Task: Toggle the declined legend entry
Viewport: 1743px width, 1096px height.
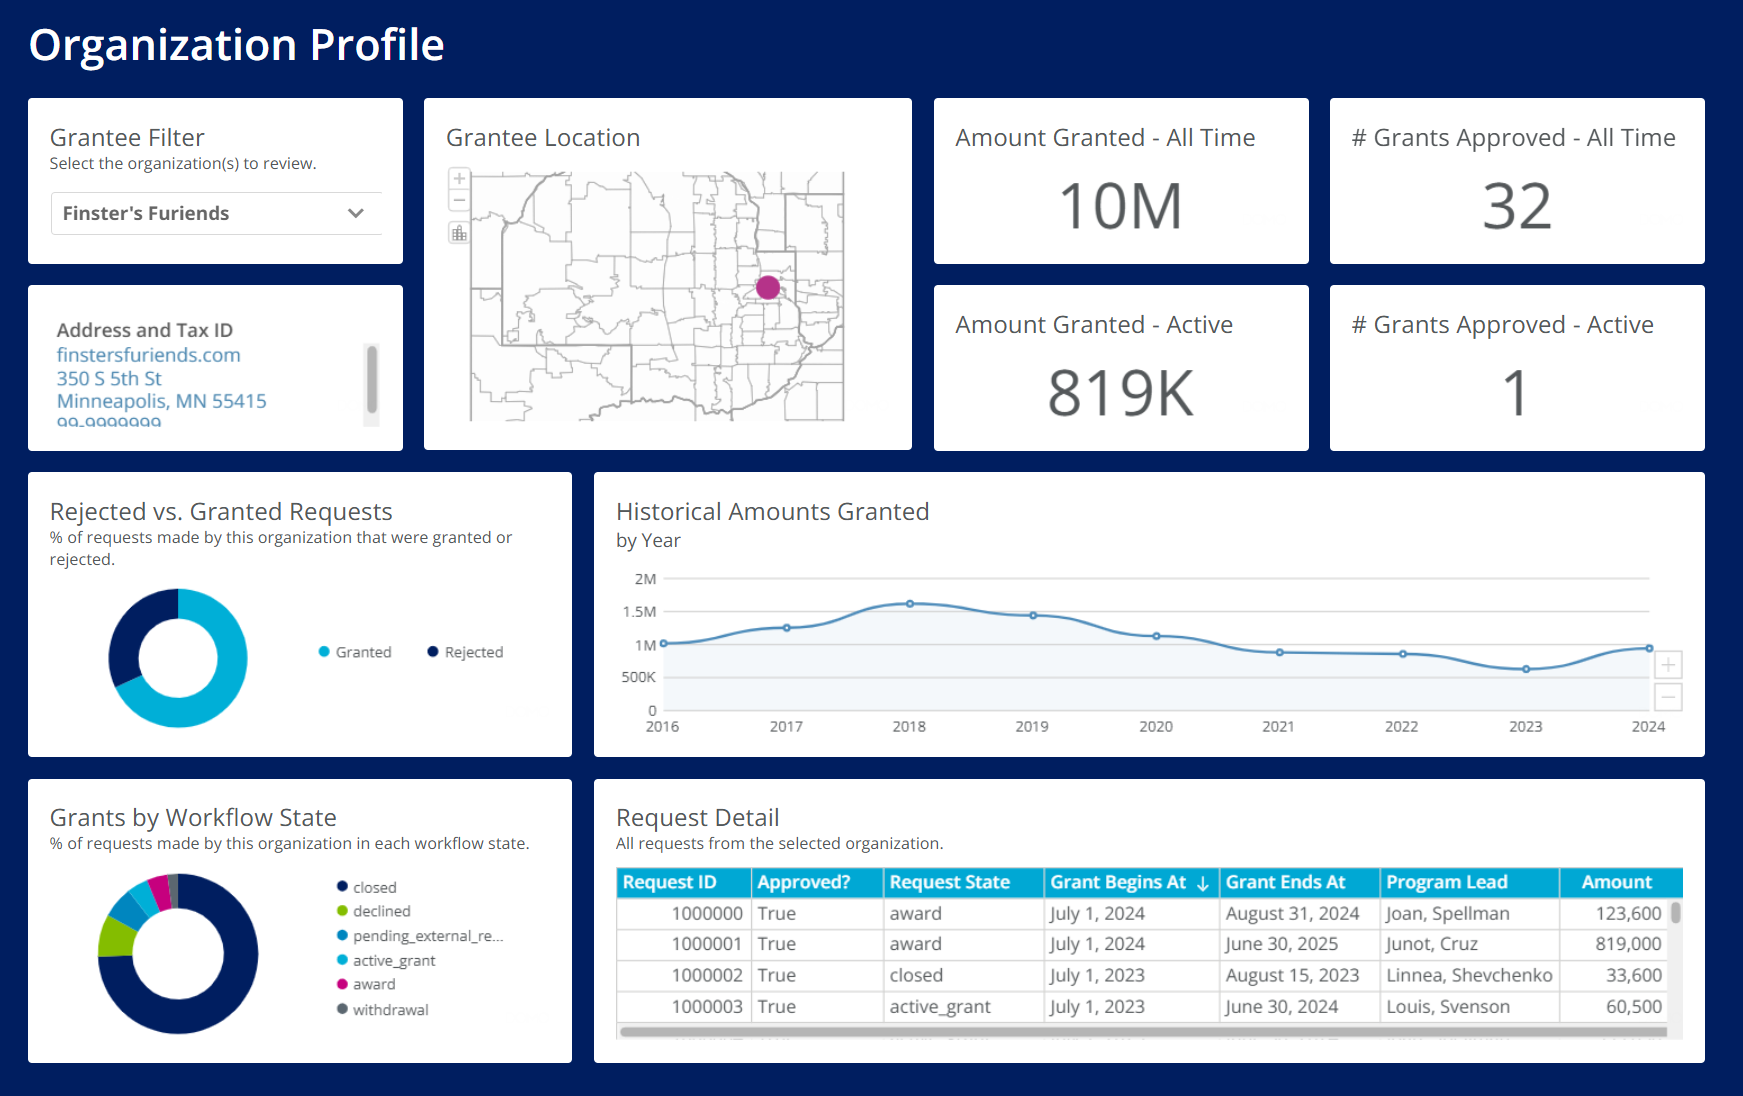Action: tap(374, 911)
